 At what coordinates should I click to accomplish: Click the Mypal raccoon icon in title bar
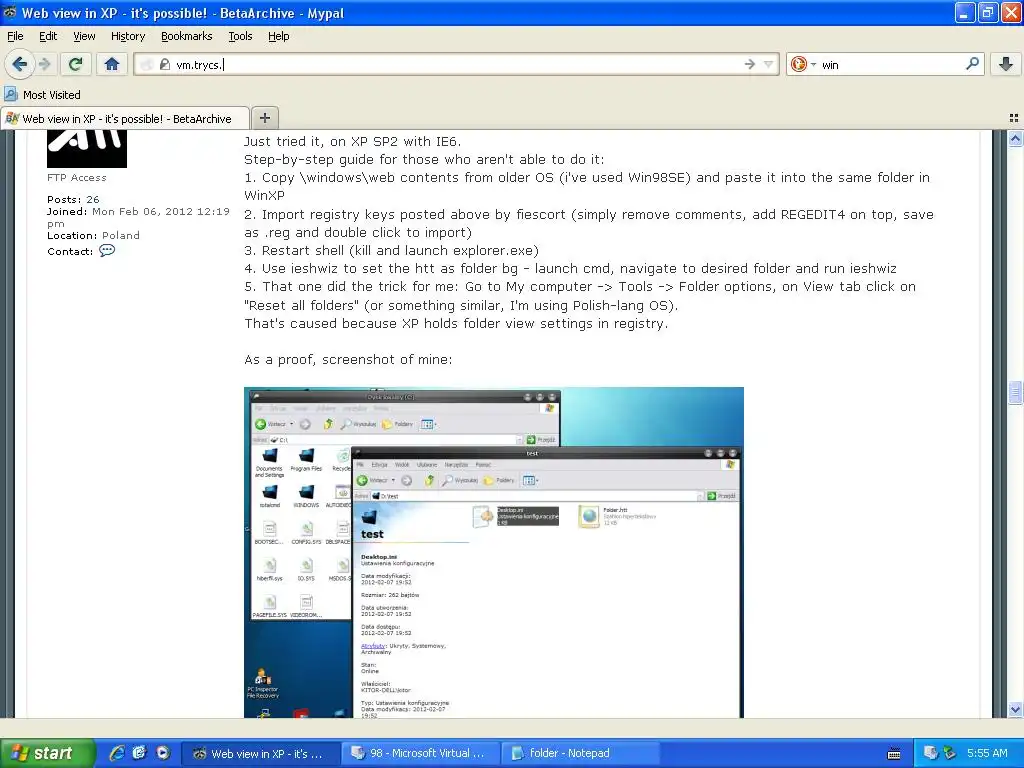coord(10,12)
